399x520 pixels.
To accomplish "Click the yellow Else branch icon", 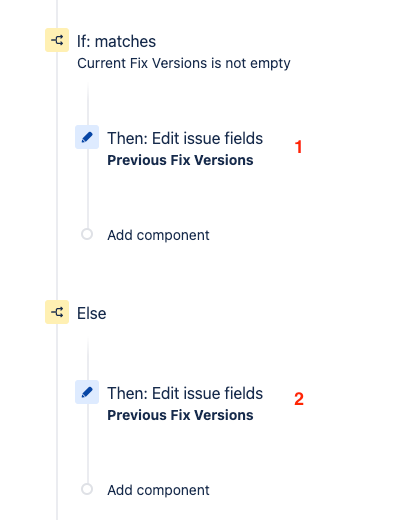I will pos(57,312).
